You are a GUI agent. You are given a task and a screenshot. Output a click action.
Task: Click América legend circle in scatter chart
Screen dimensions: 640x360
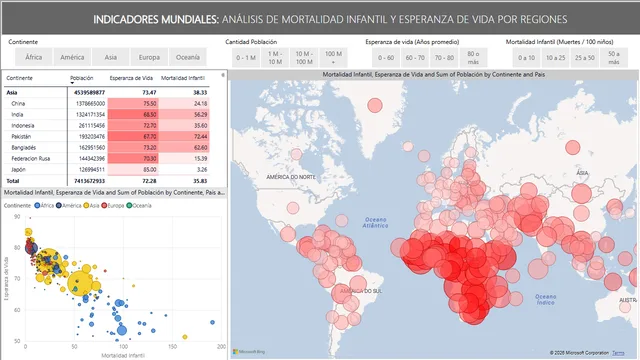[x=59, y=205]
